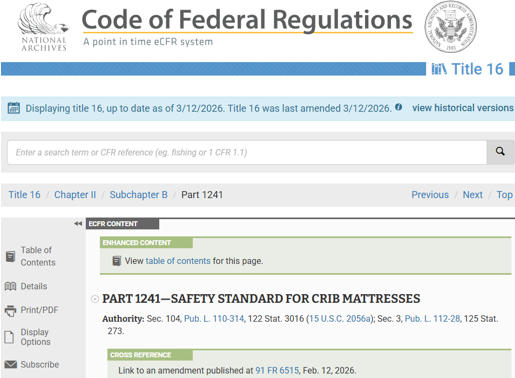Click the PART 1241 Safety Standard heading
The width and height of the screenshot is (515, 378).
tap(261, 299)
